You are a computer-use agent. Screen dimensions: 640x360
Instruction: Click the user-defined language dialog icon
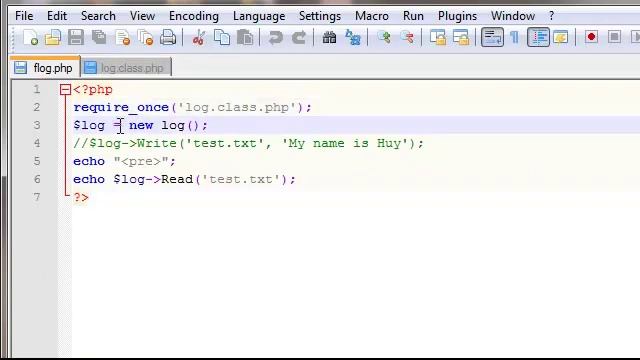[561, 38]
